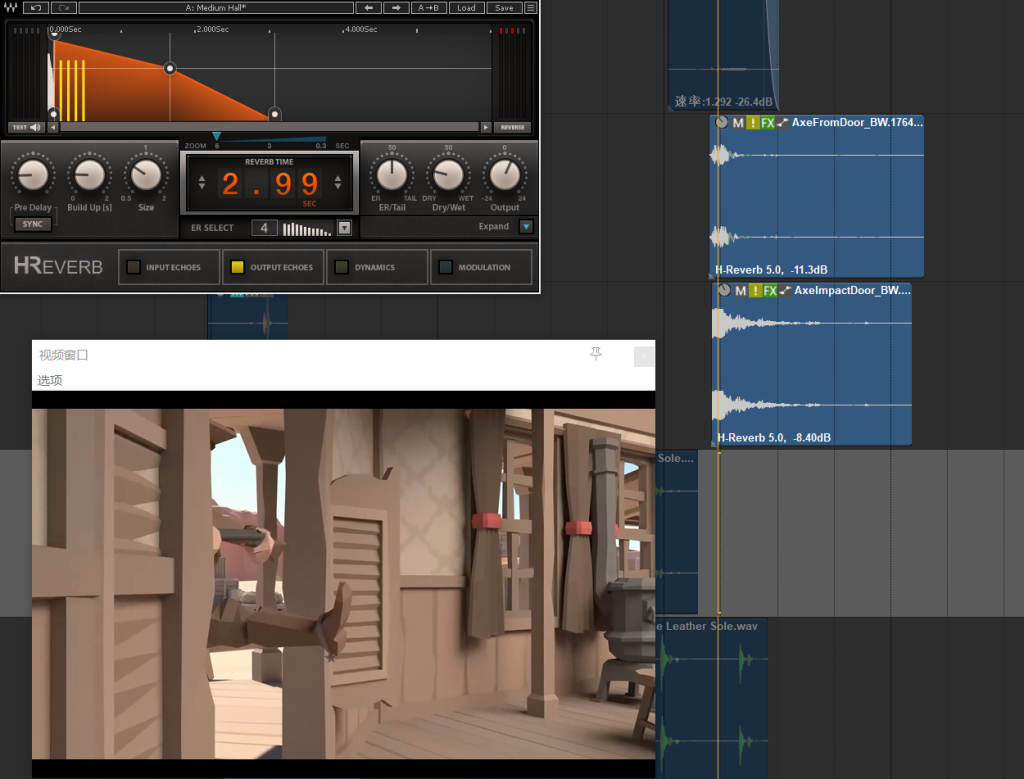Click the Build Up knob
The height and width of the screenshot is (779, 1024).
(x=89, y=175)
